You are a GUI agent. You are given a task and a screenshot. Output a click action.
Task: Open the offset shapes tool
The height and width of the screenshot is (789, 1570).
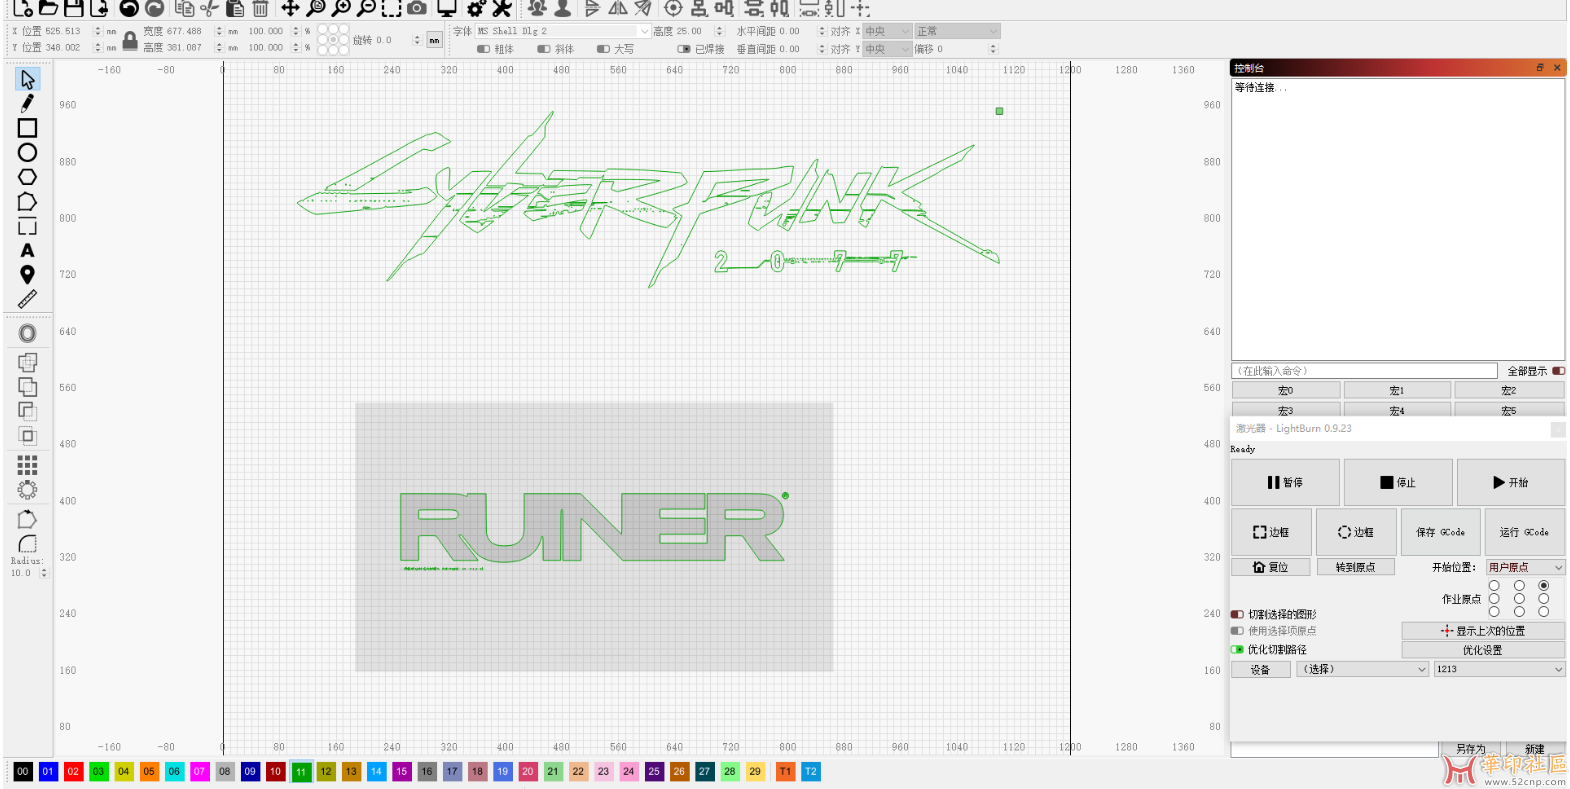click(27, 333)
